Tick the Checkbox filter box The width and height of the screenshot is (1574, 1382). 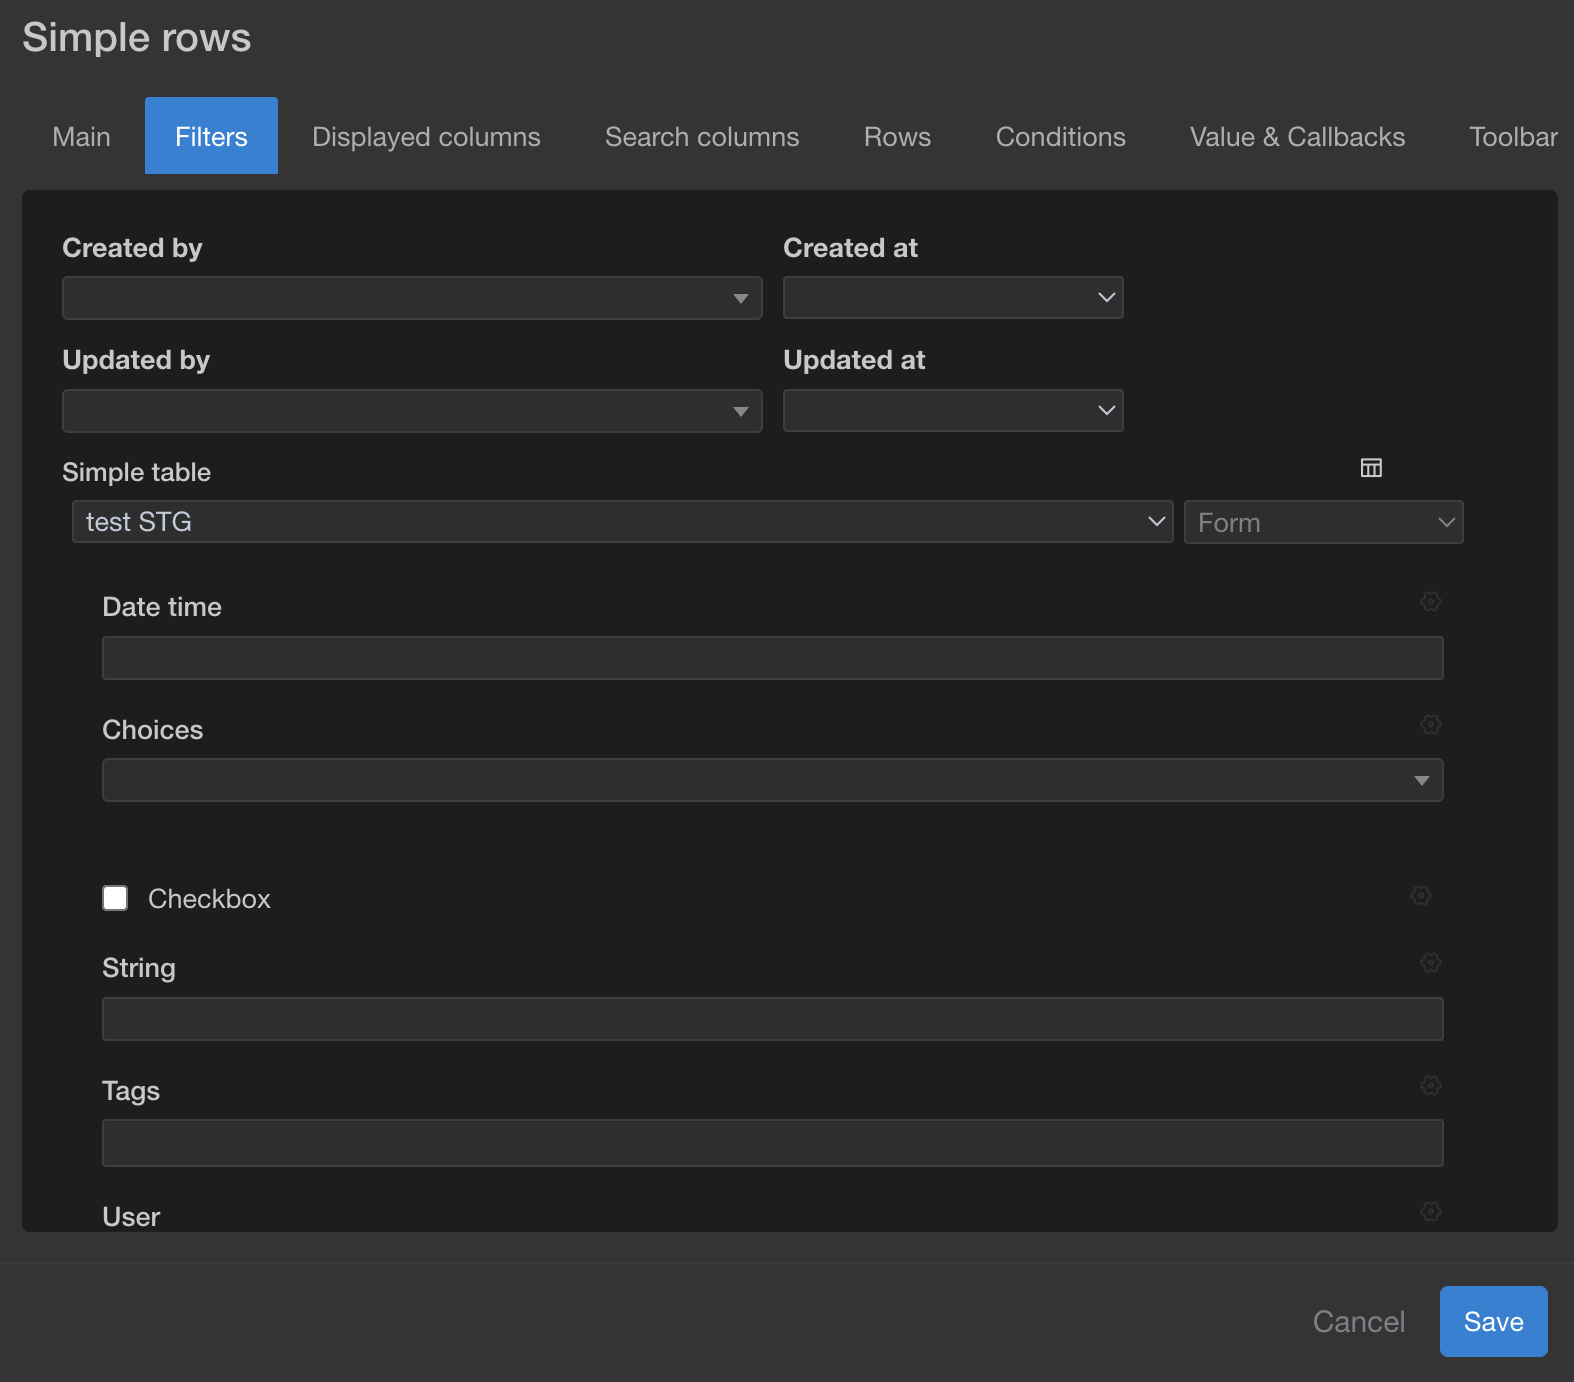coord(115,898)
